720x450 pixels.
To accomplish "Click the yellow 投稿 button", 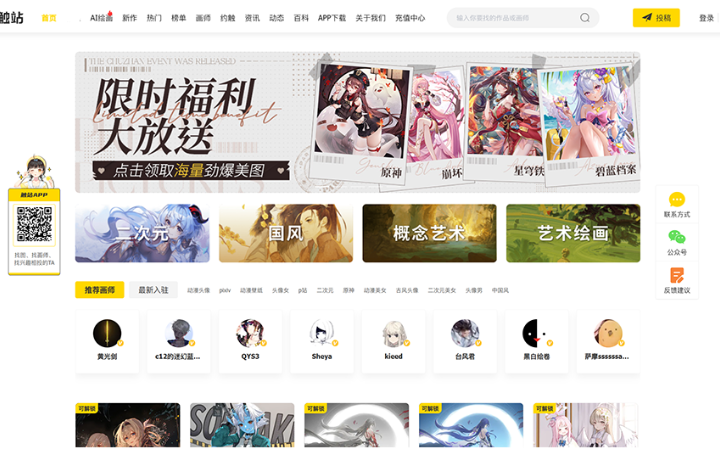I will click(x=656, y=18).
